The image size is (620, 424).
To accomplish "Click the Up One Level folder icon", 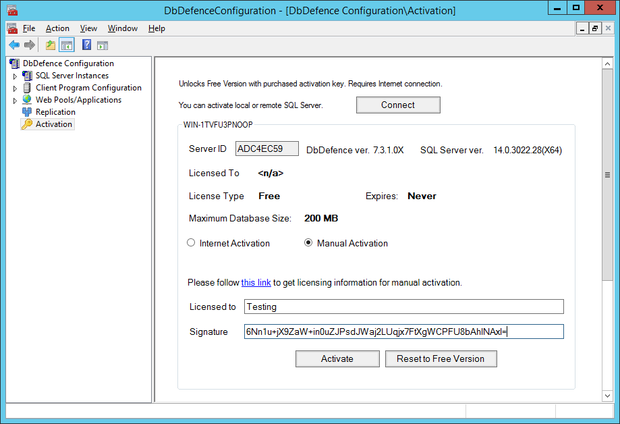I will pyautogui.click(x=50, y=45).
